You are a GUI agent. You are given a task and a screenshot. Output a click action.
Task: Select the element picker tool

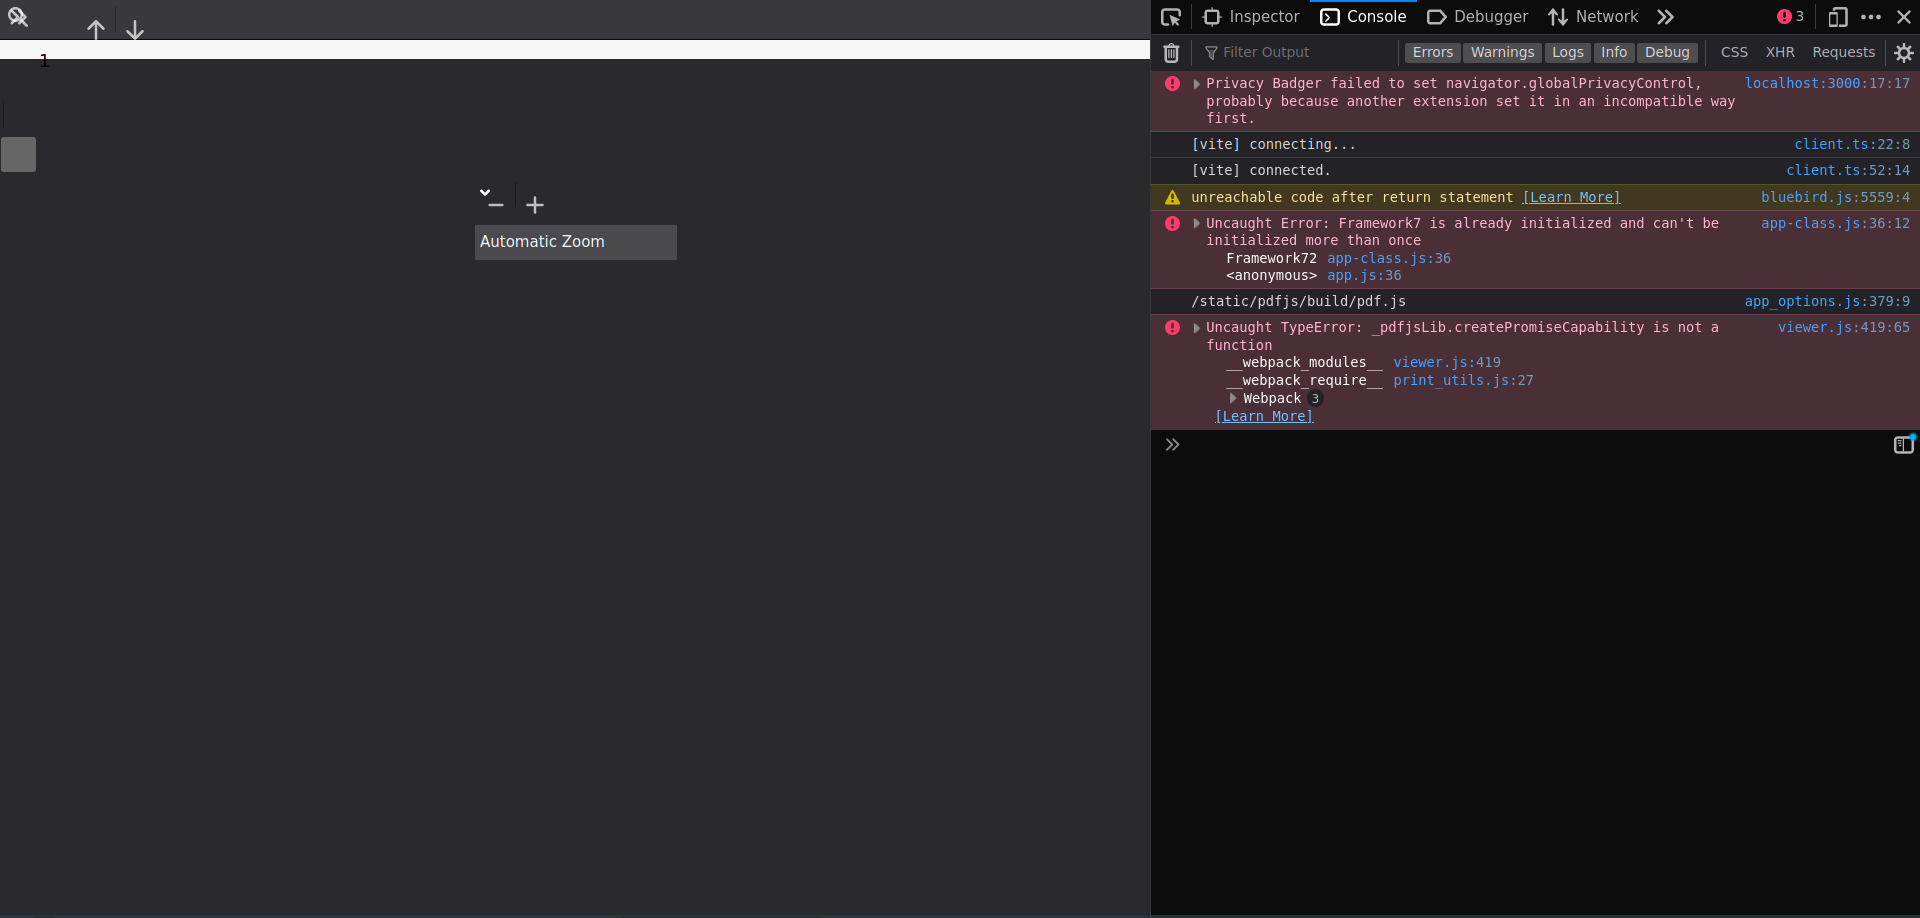tap(1170, 17)
